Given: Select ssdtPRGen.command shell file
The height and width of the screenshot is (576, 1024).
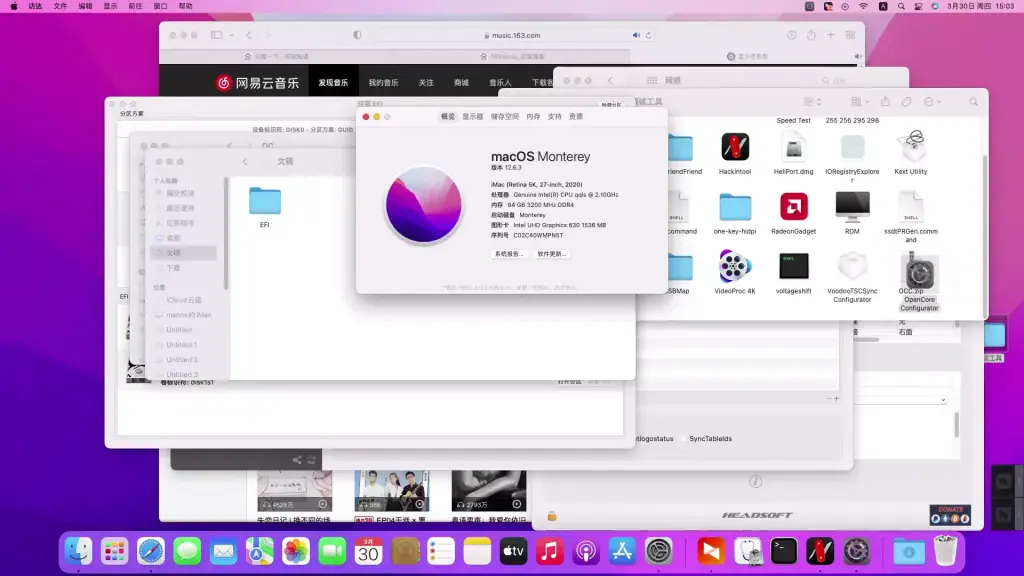Looking at the screenshot, I should 911,206.
